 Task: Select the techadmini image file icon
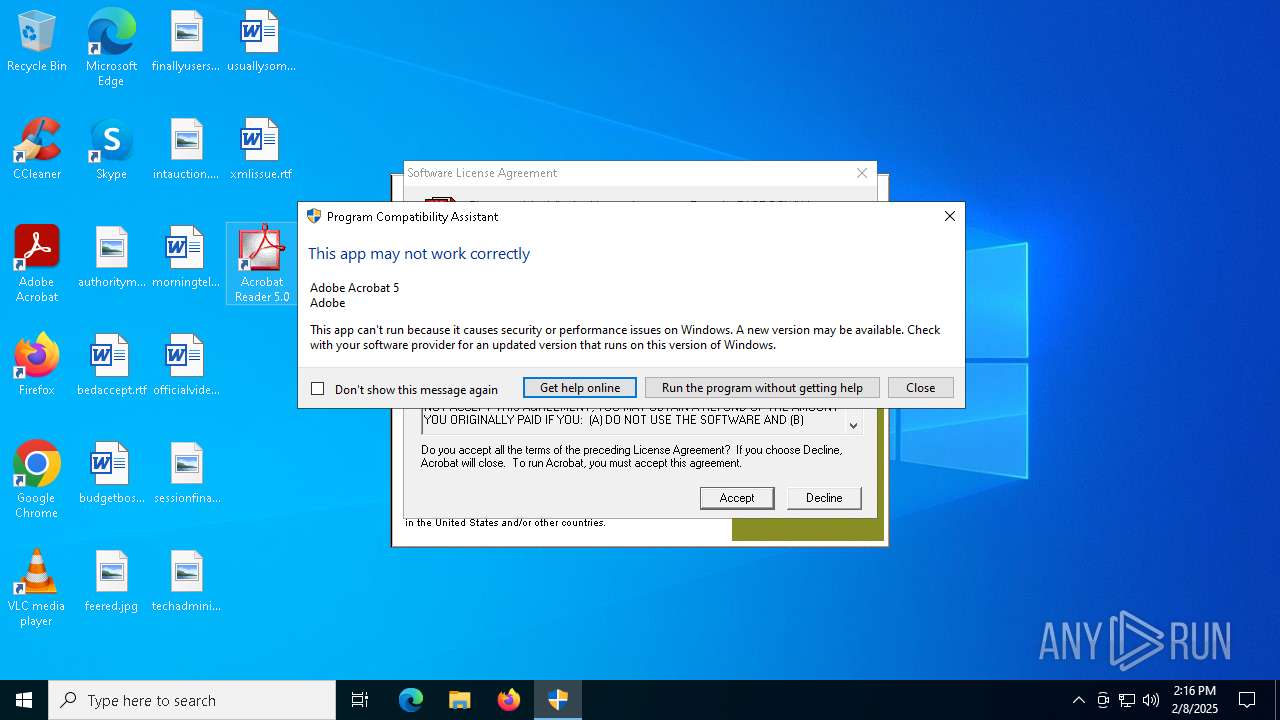click(x=186, y=582)
